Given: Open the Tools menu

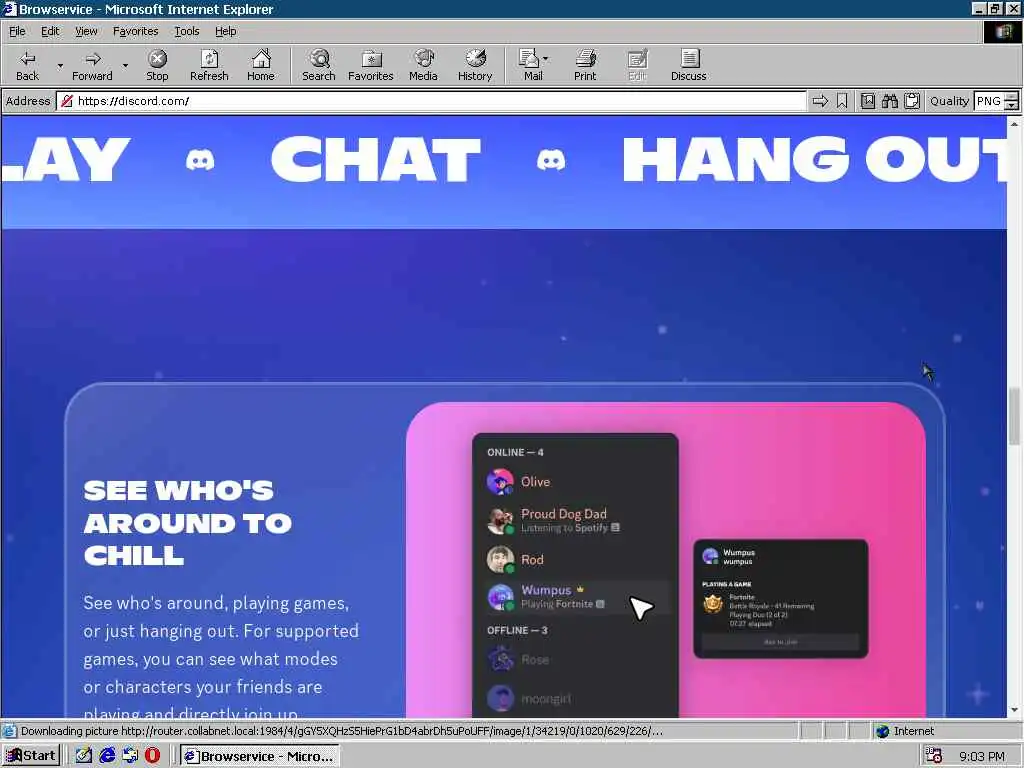Looking at the screenshot, I should 186,31.
